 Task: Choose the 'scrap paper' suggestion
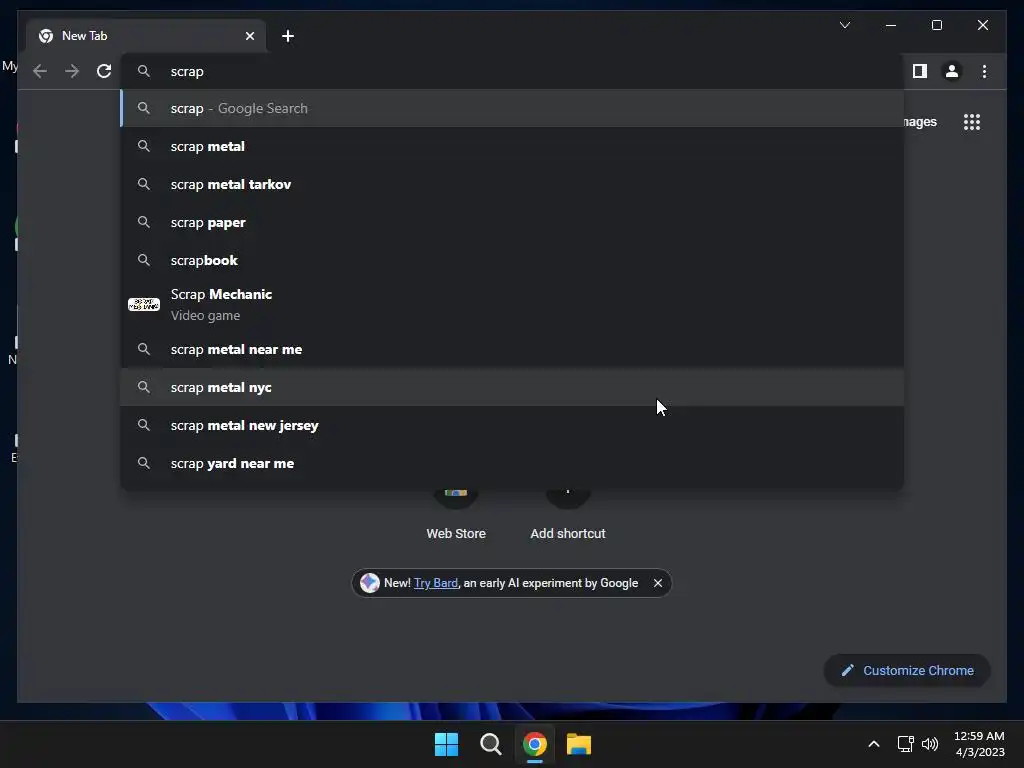[x=513, y=222]
